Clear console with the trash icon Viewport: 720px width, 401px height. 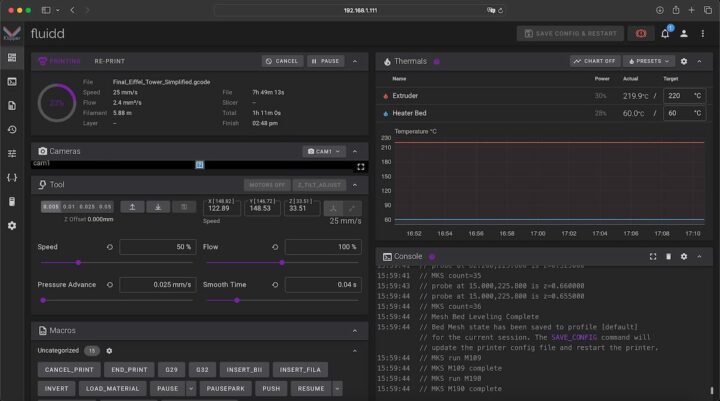(668, 257)
